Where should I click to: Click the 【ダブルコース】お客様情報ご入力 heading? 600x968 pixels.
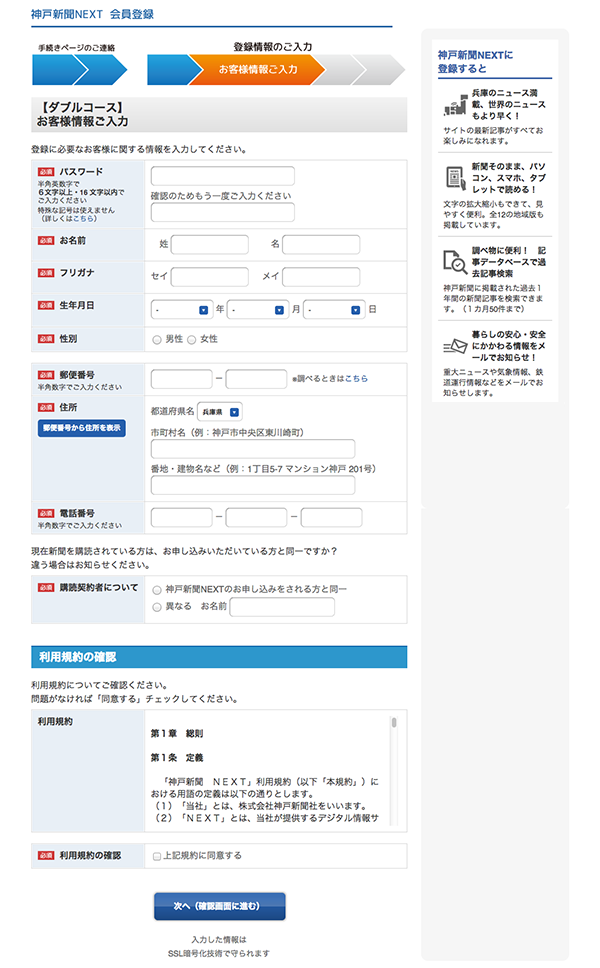tap(82, 114)
